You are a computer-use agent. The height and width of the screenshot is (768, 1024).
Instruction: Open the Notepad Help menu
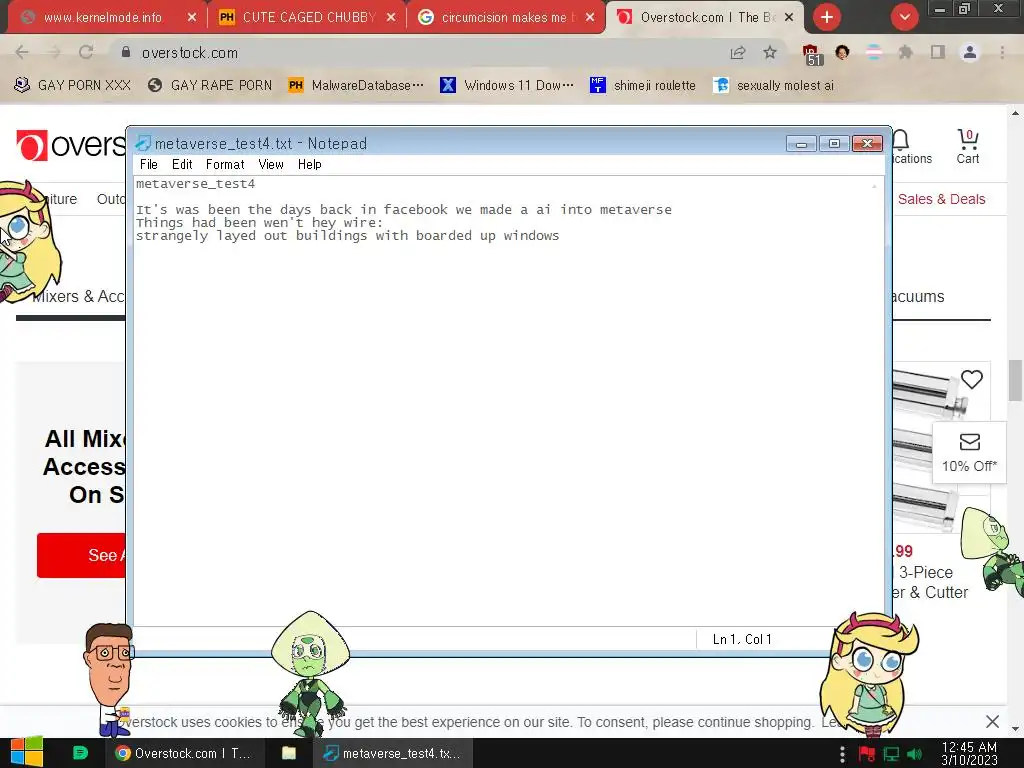coord(310,165)
